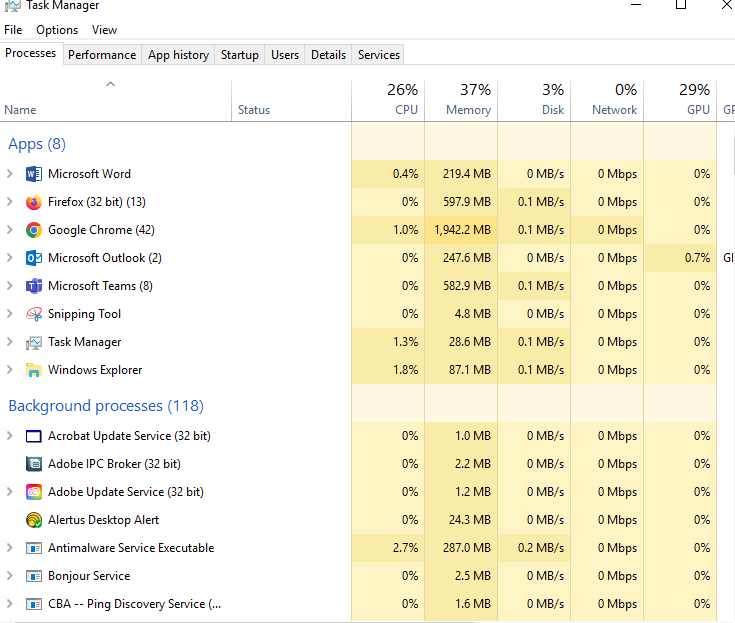The height and width of the screenshot is (623, 735).
Task: Expand the Microsoft Outlook process group
Action: [9, 257]
